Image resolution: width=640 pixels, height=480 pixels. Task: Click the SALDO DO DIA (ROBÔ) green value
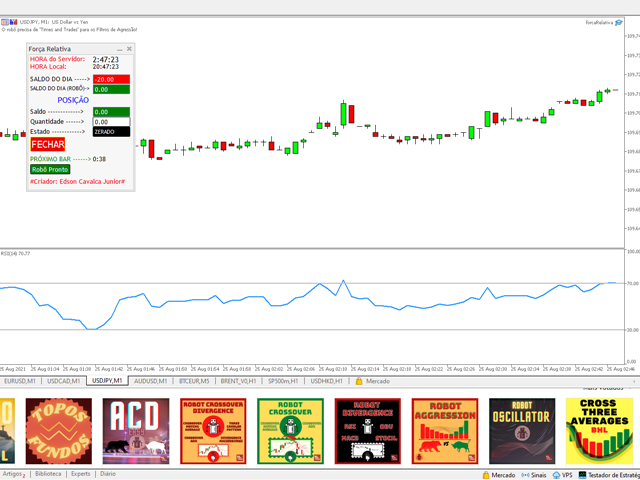click(111, 89)
